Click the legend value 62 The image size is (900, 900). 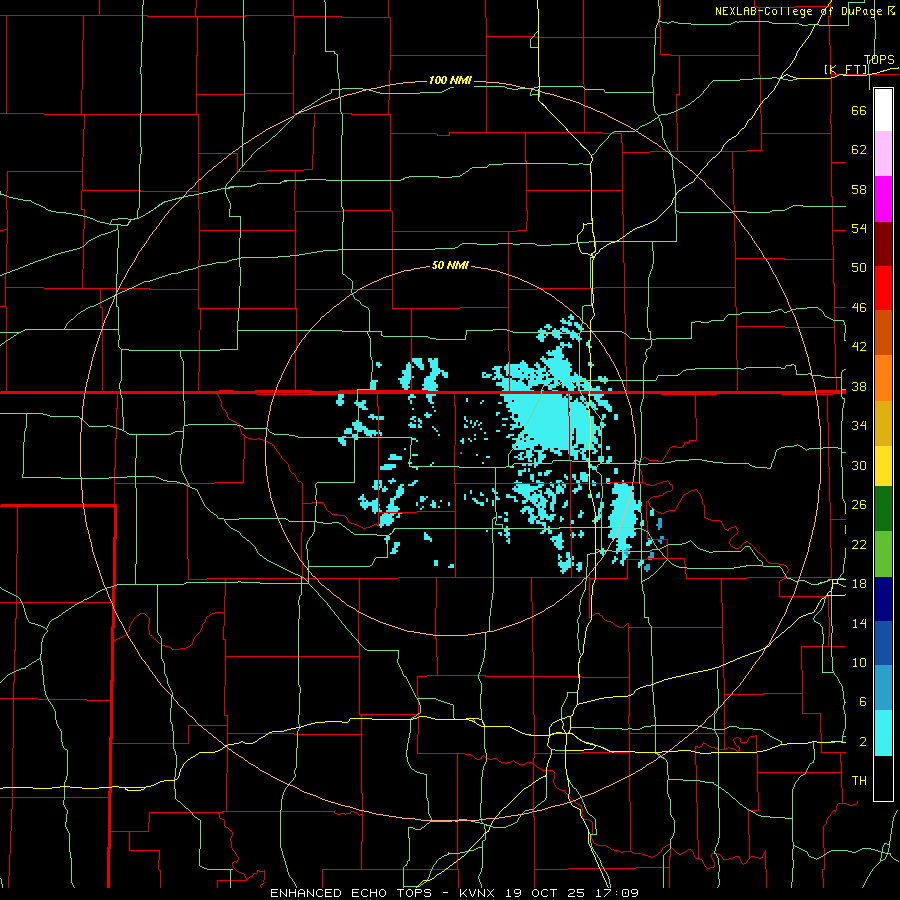pos(859,150)
